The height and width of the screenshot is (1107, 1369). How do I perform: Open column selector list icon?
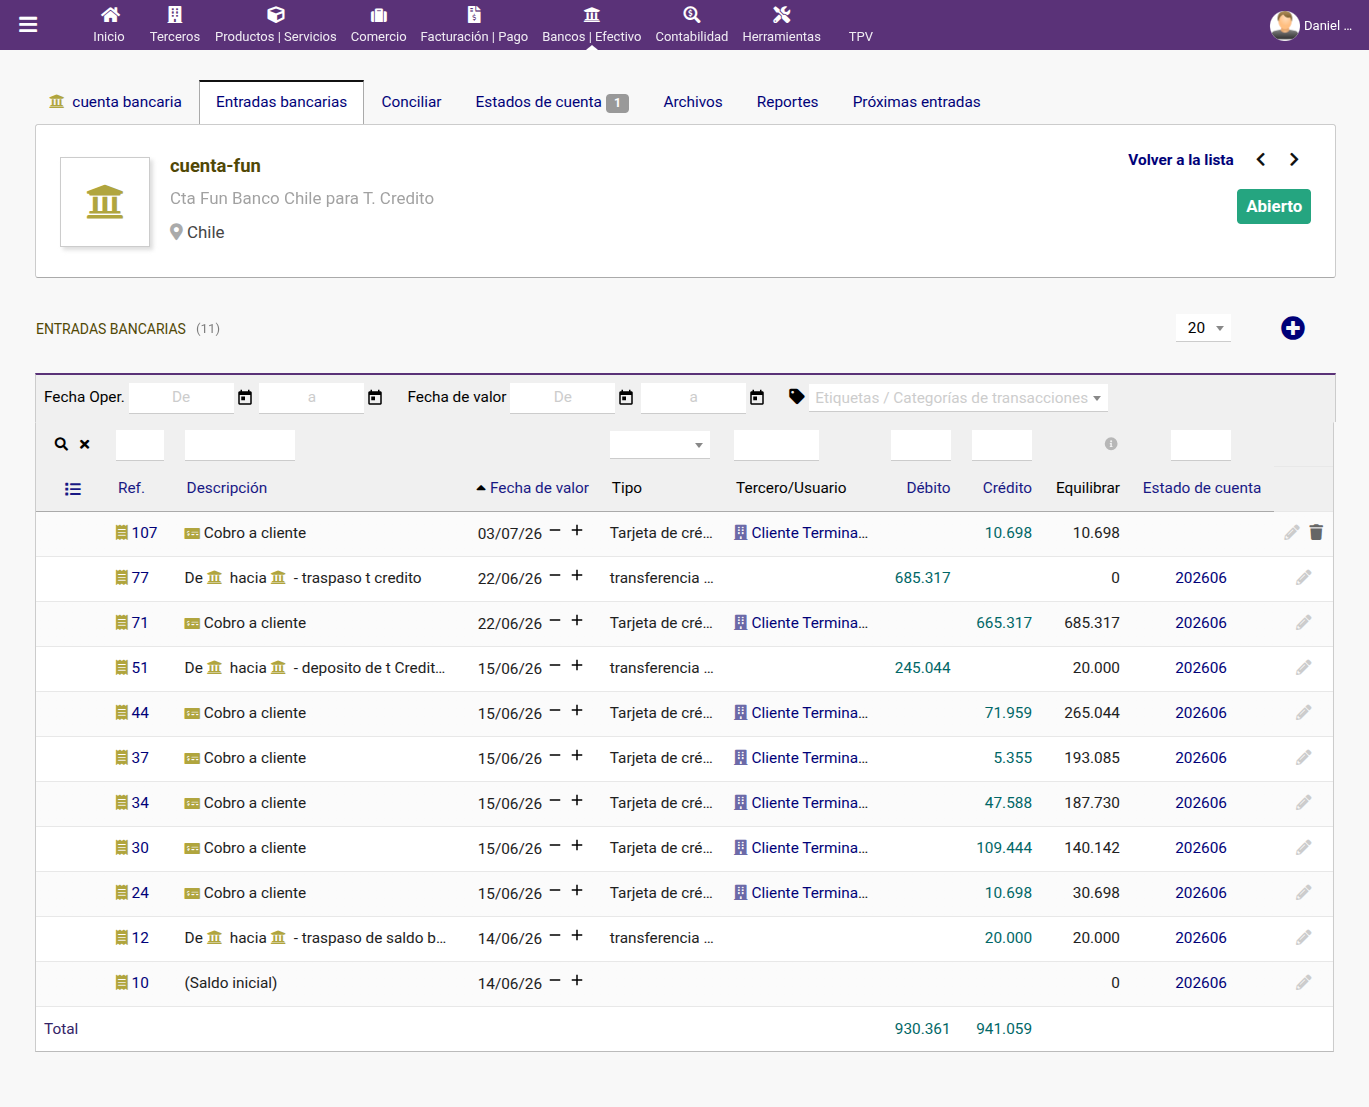tap(73, 489)
